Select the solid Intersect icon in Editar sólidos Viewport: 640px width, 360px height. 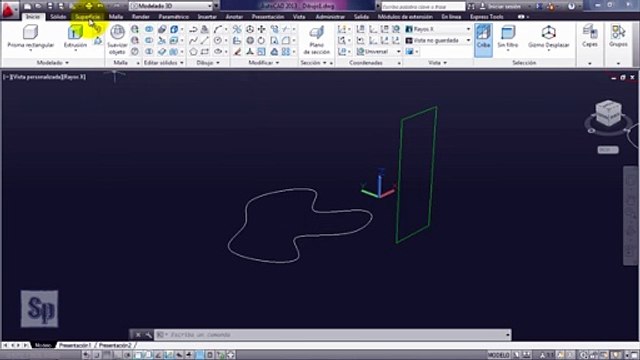coord(149,51)
